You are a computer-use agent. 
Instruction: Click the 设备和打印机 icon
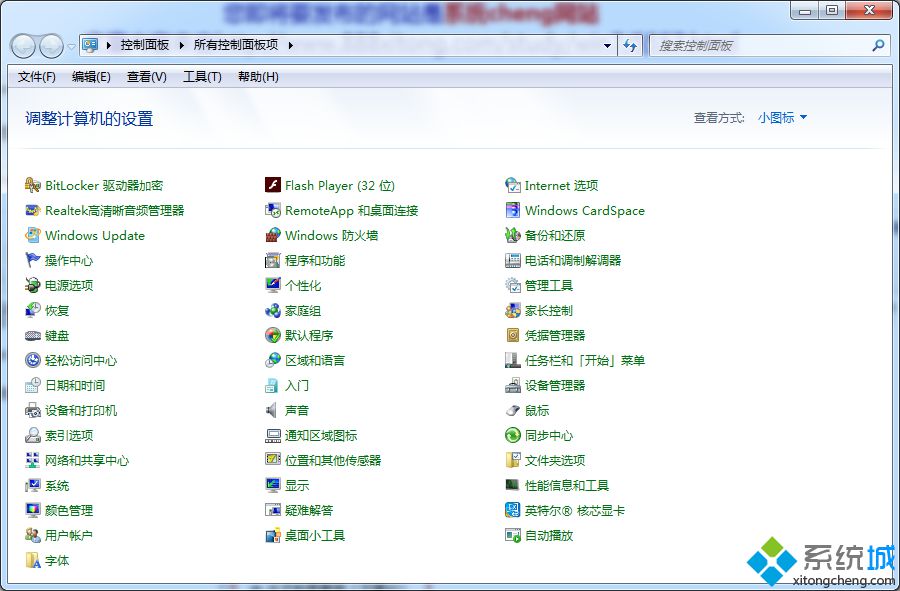(33, 410)
